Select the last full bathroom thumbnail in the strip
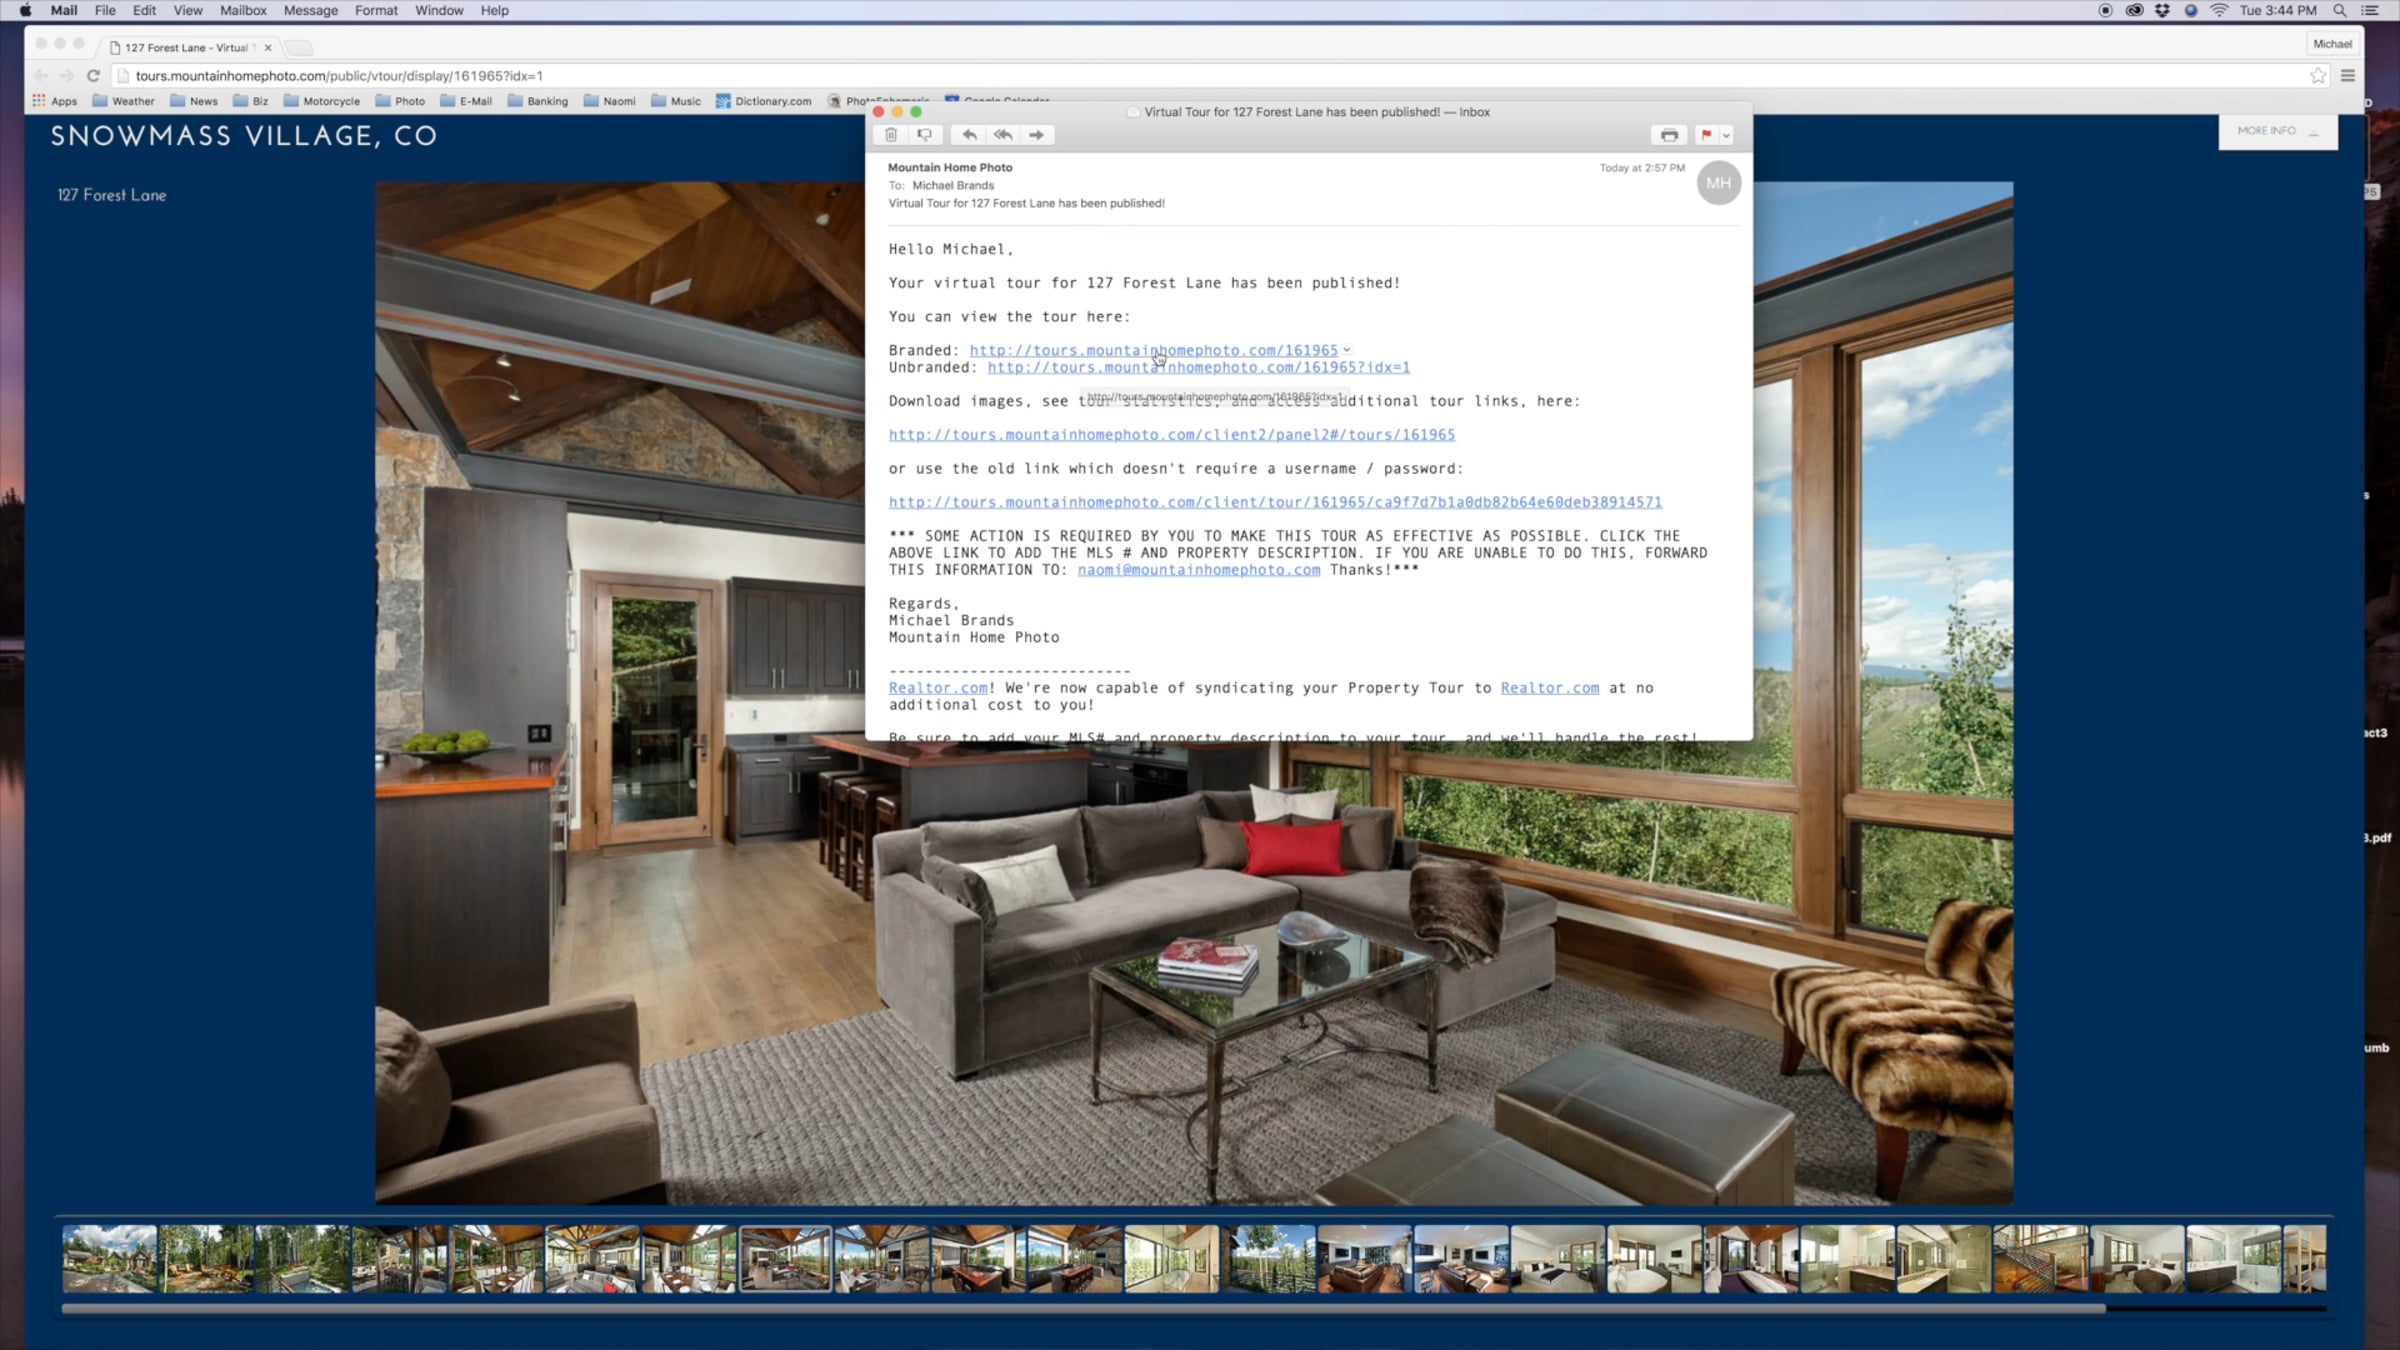 (2234, 1259)
